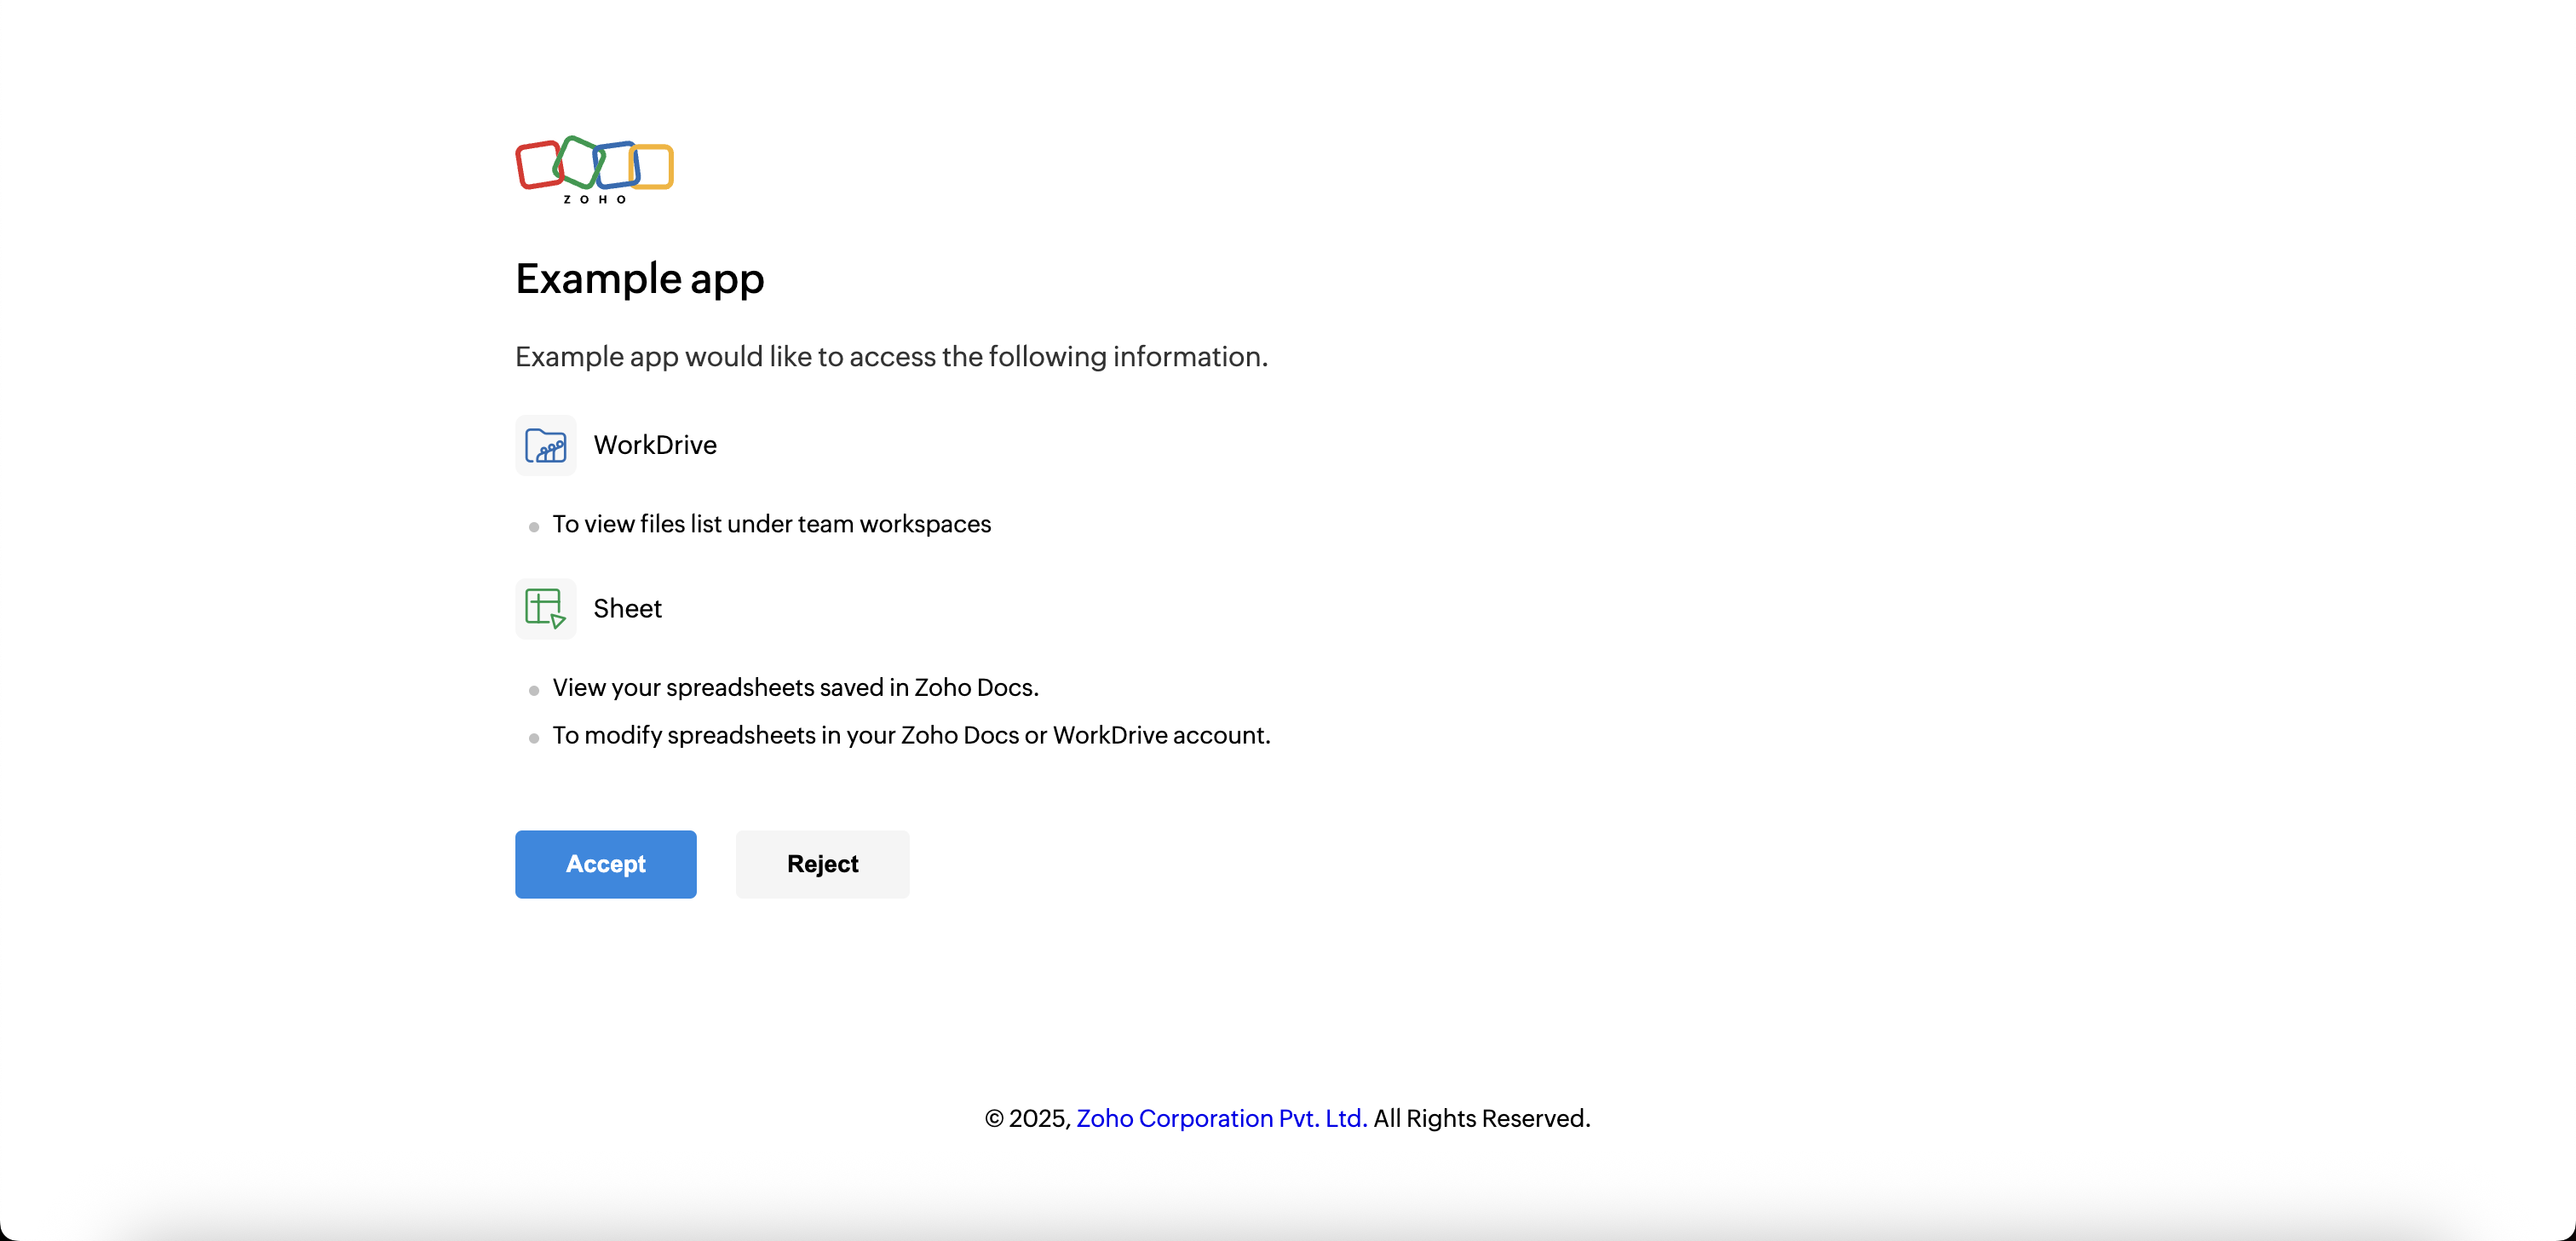
Task: Click bullet dot beside modify spreadsheets permission
Action: pos(534,738)
